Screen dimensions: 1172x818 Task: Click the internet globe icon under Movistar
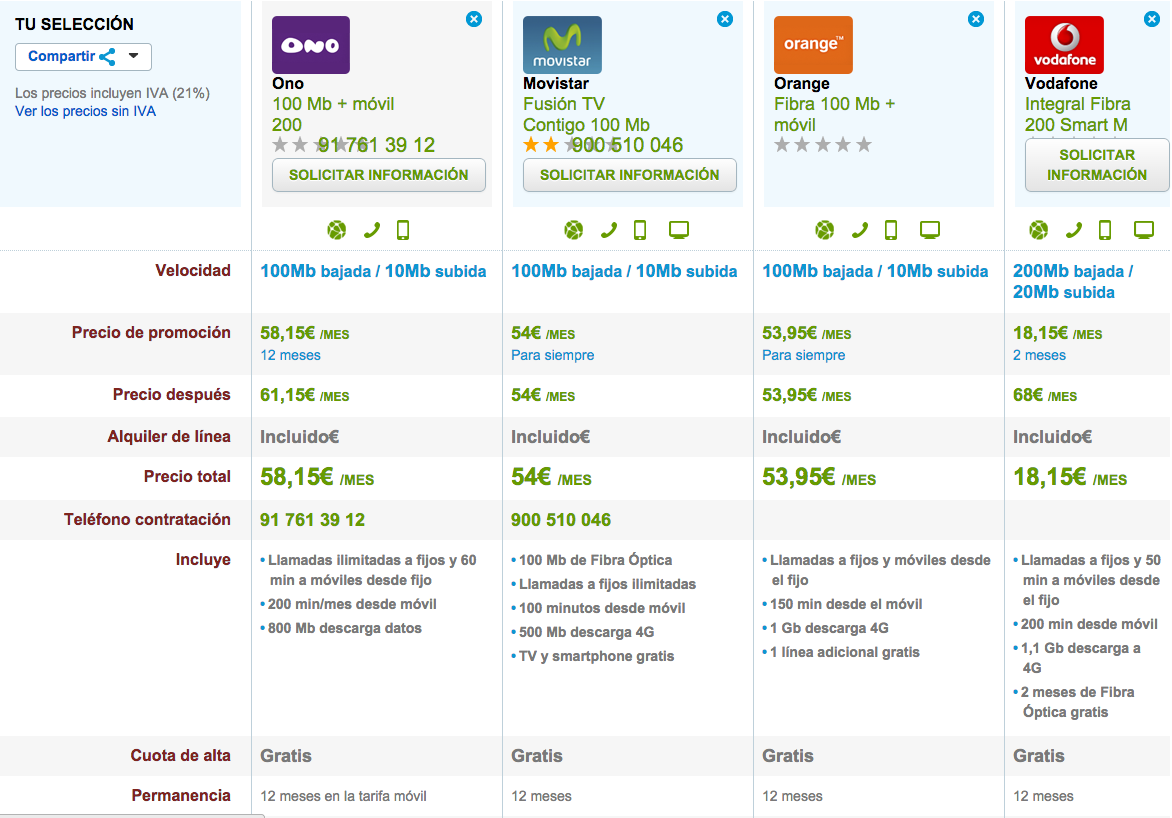(574, 230)
